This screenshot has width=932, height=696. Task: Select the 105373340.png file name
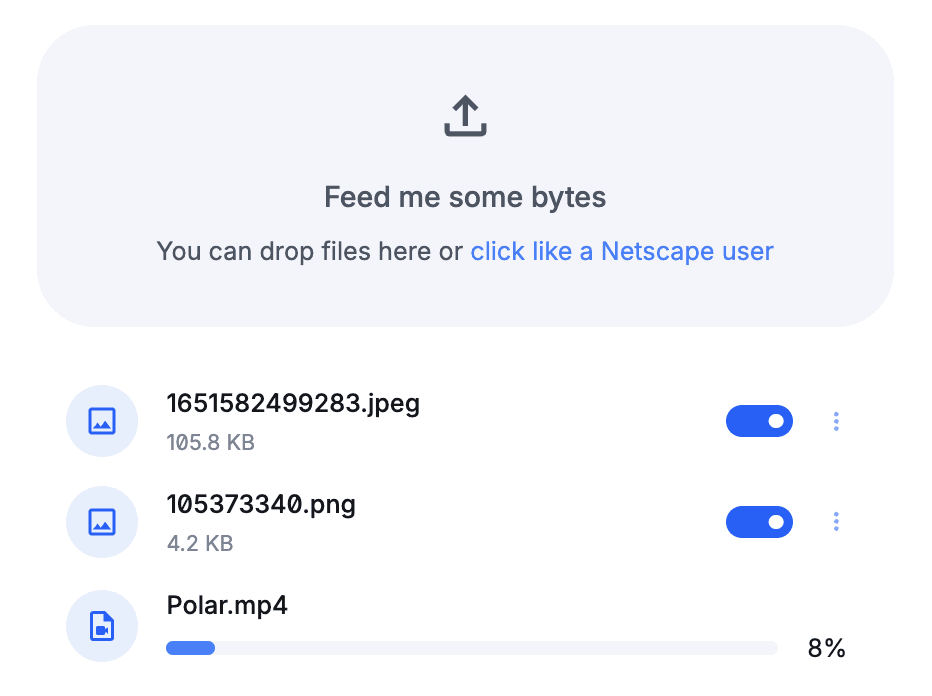[x=261, y=505]
